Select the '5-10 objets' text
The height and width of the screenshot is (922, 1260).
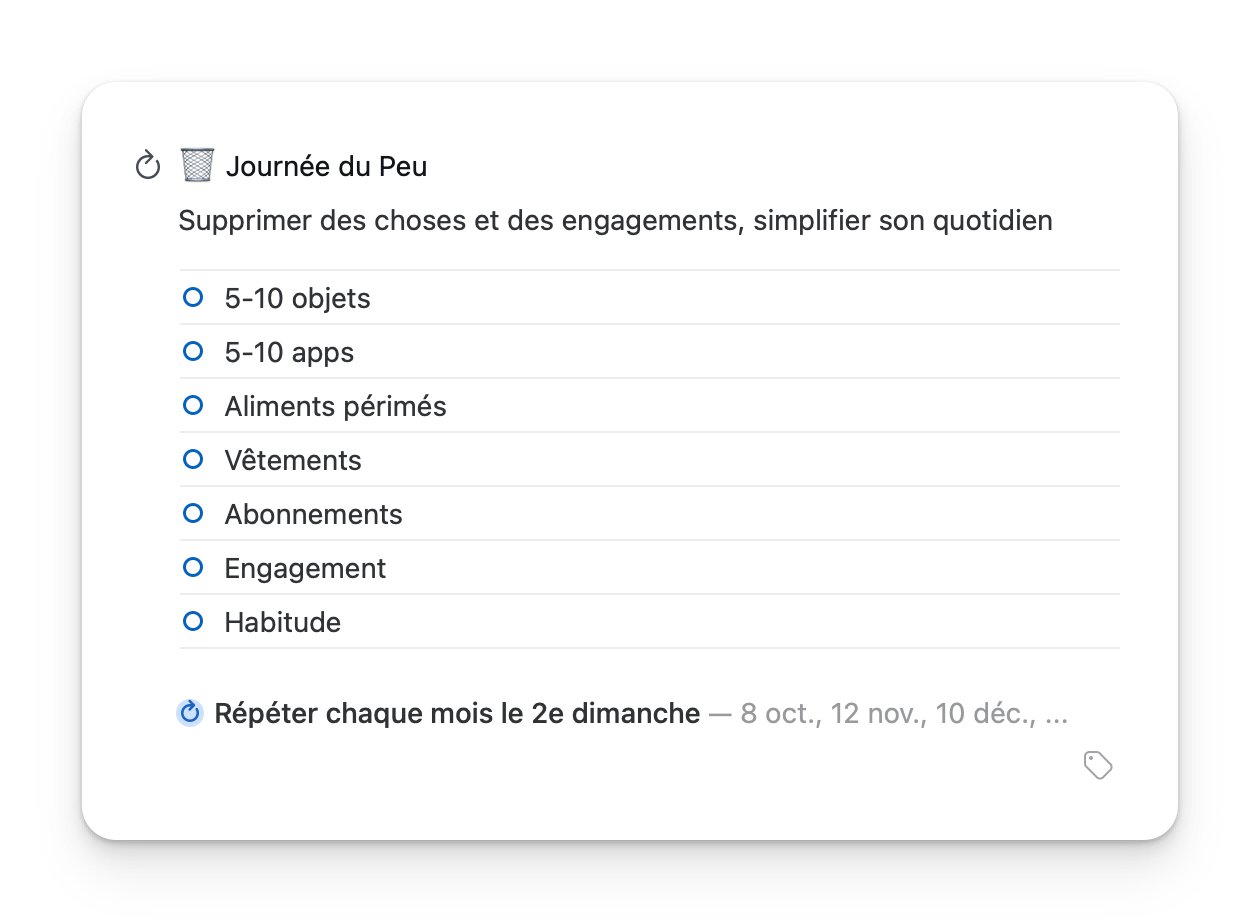click(297, 299)
